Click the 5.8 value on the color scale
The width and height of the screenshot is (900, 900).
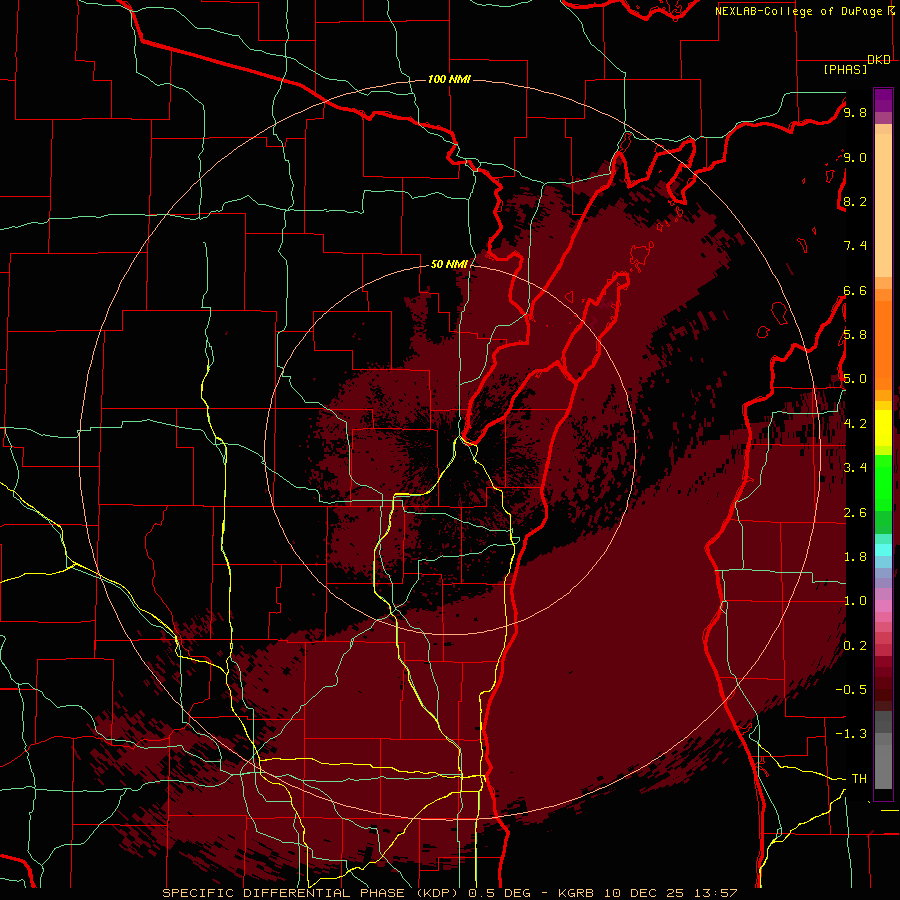855,335
